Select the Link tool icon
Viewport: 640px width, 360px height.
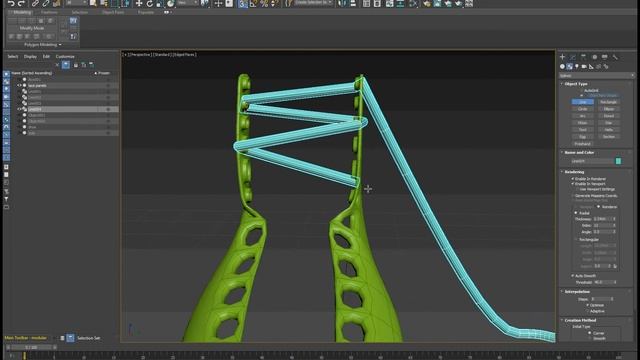(36, 3)
